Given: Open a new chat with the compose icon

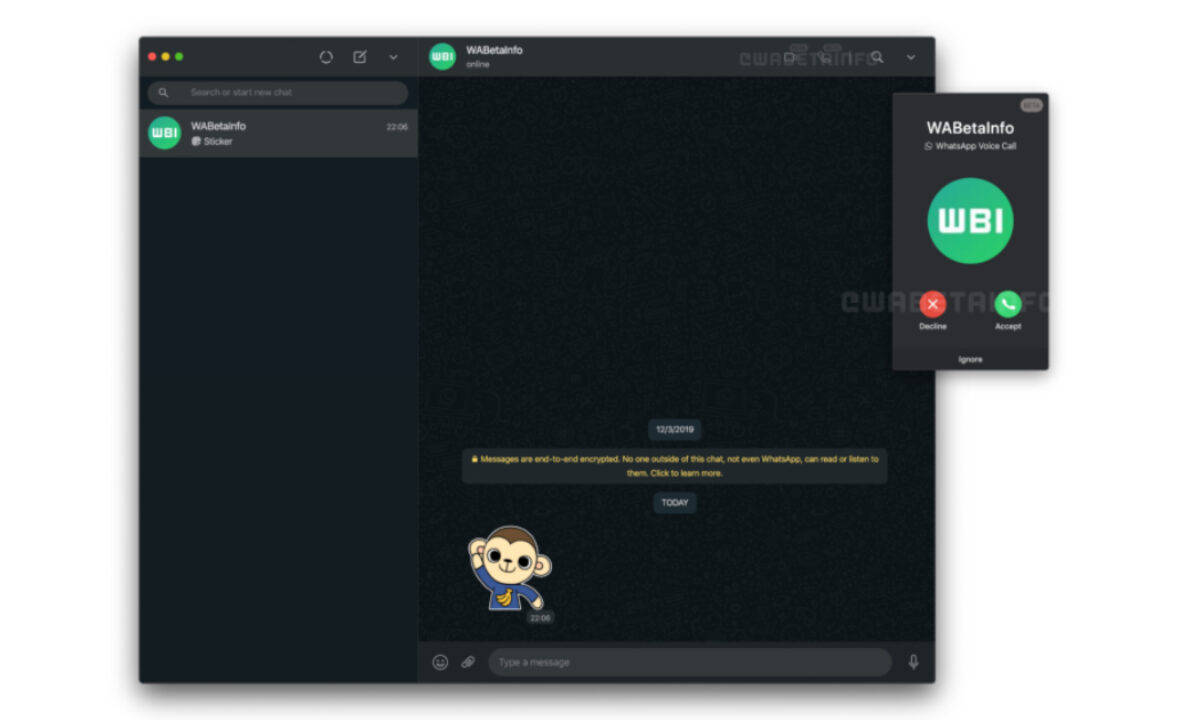Looking at the screenshot, I should pos(359,57).
